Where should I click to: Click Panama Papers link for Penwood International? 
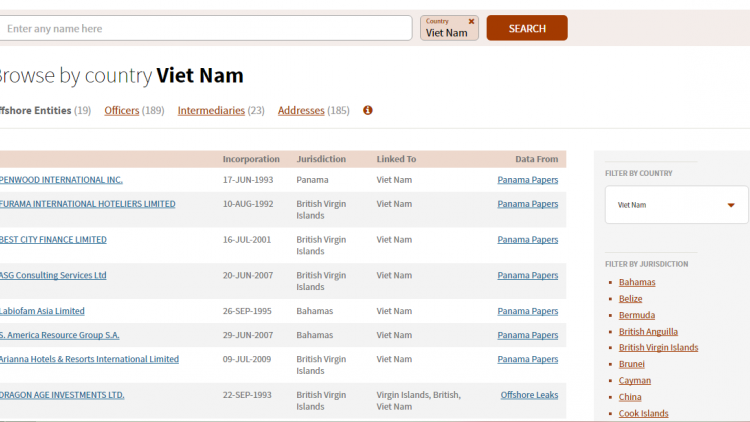527,180
